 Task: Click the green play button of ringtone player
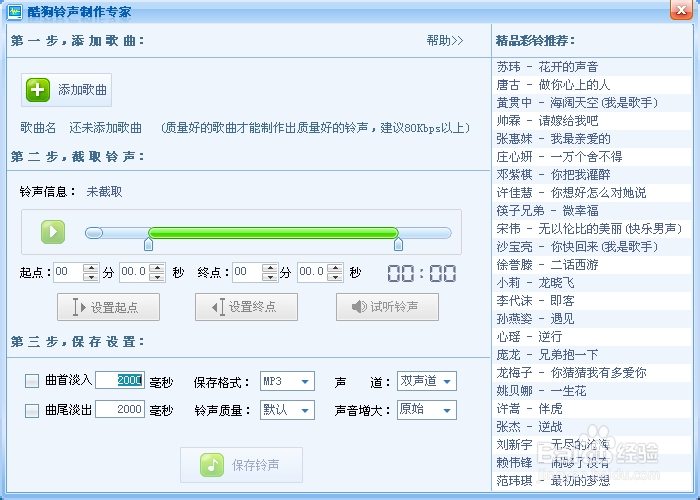click(53, 232)
